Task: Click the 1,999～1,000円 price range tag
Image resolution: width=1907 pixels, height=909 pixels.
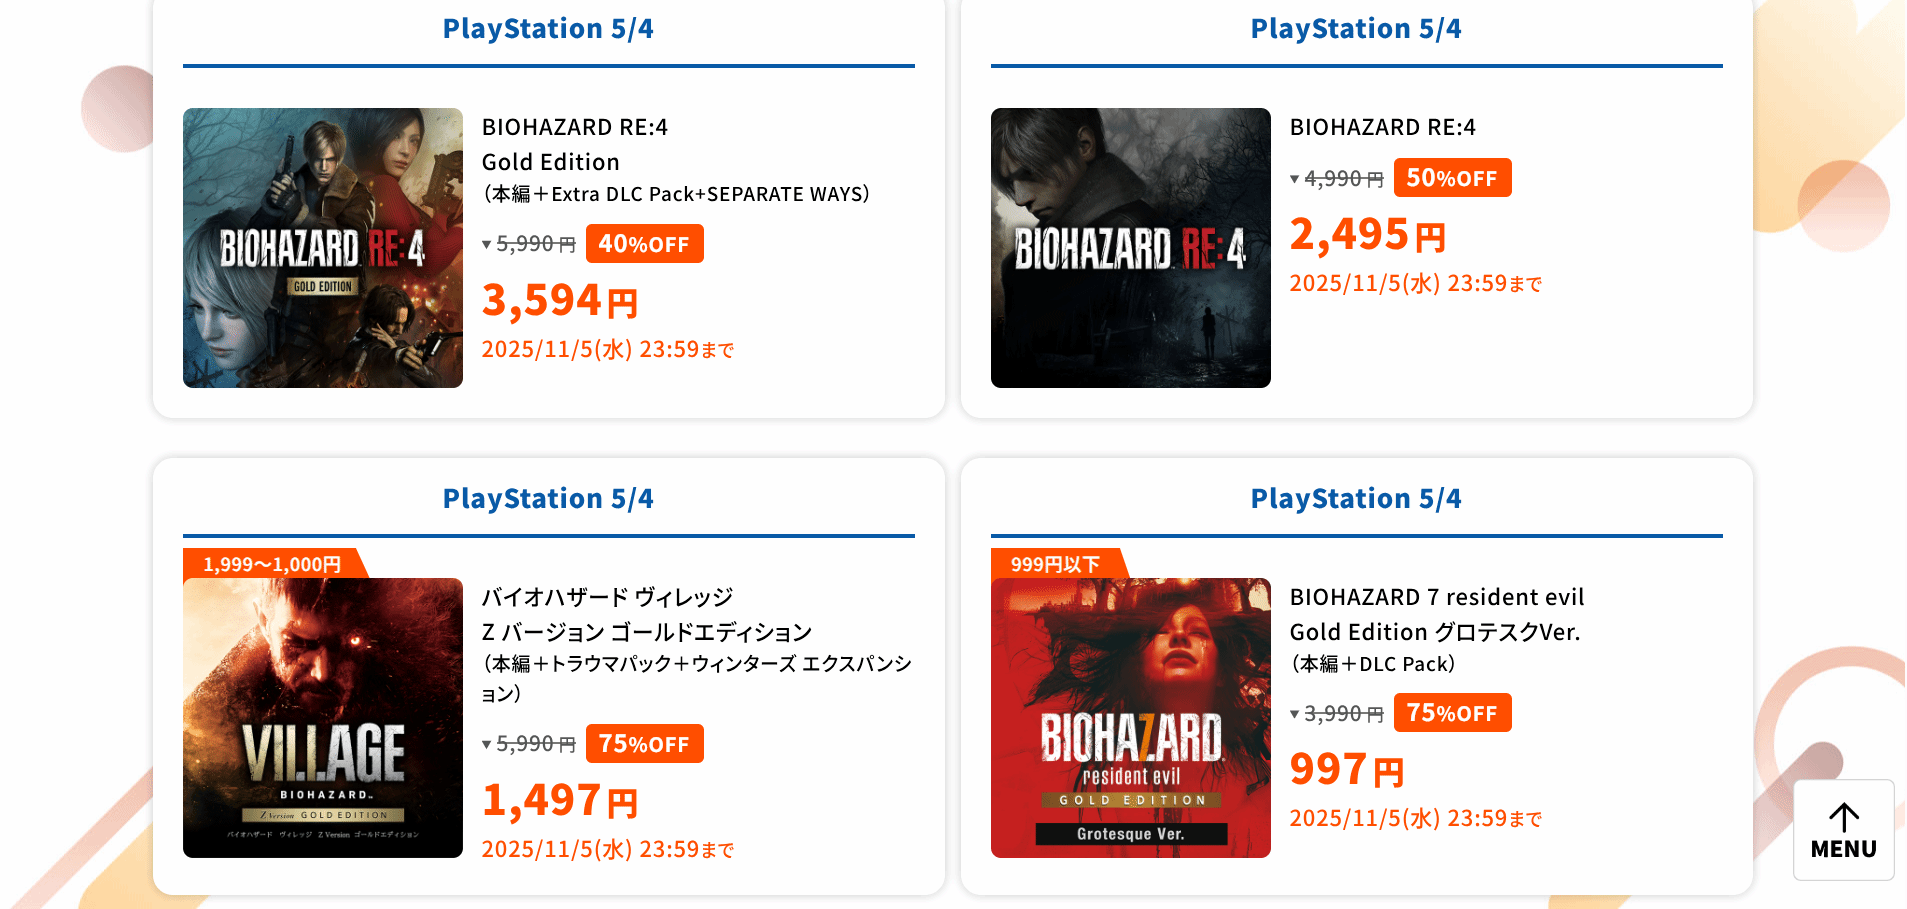Action: (272, 564)
